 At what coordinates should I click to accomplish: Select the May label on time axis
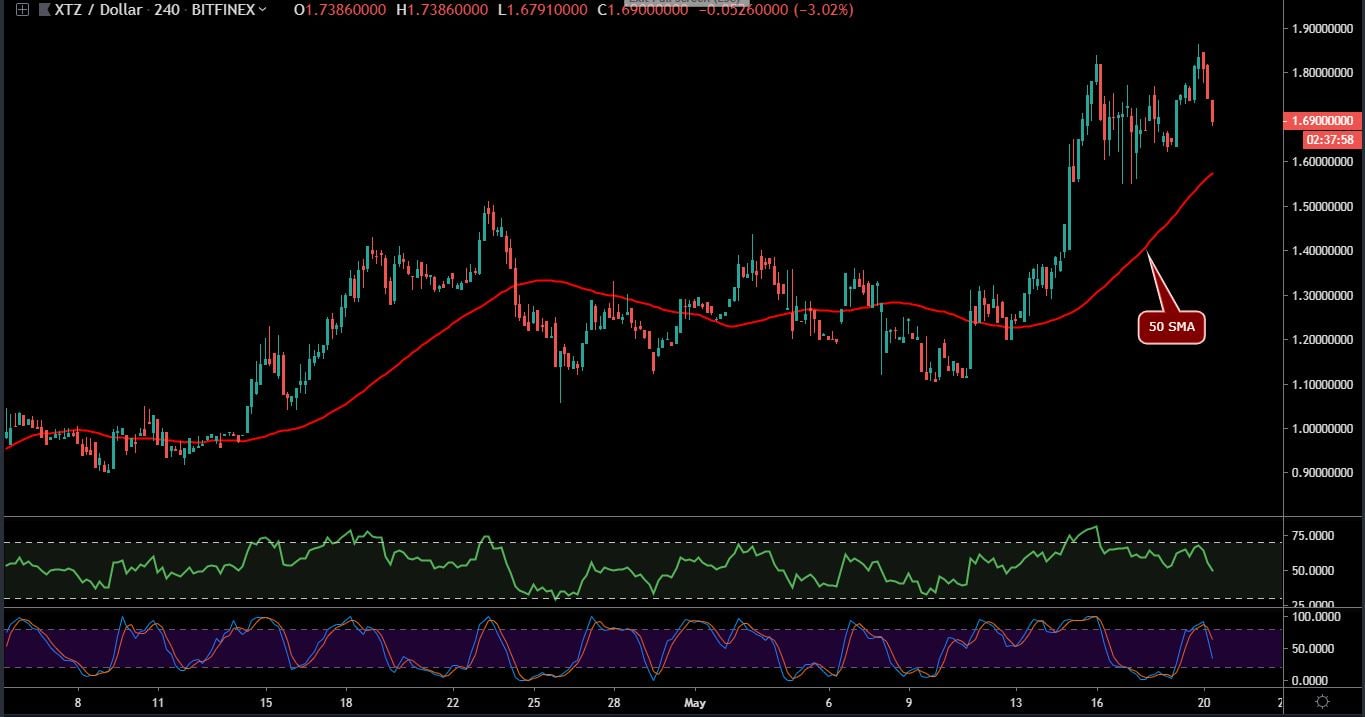[x=694, y=703]
